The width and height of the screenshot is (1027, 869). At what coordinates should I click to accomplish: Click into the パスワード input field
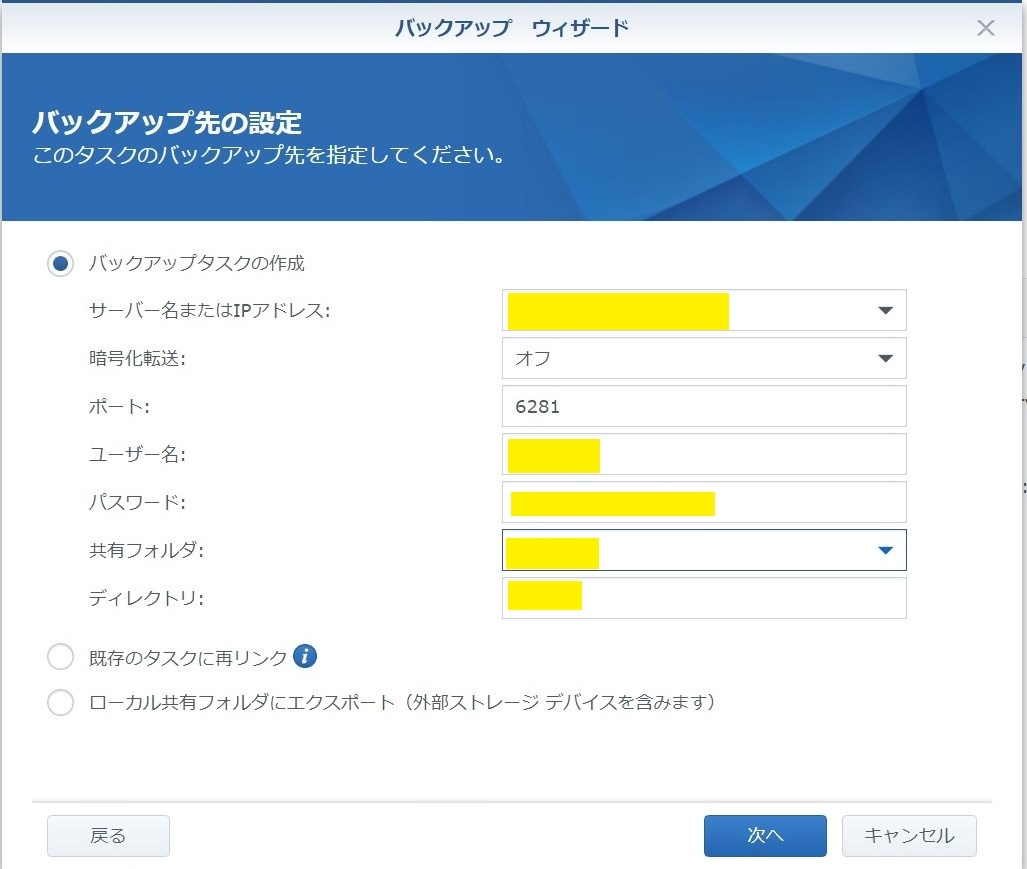(x=800, y=502)
